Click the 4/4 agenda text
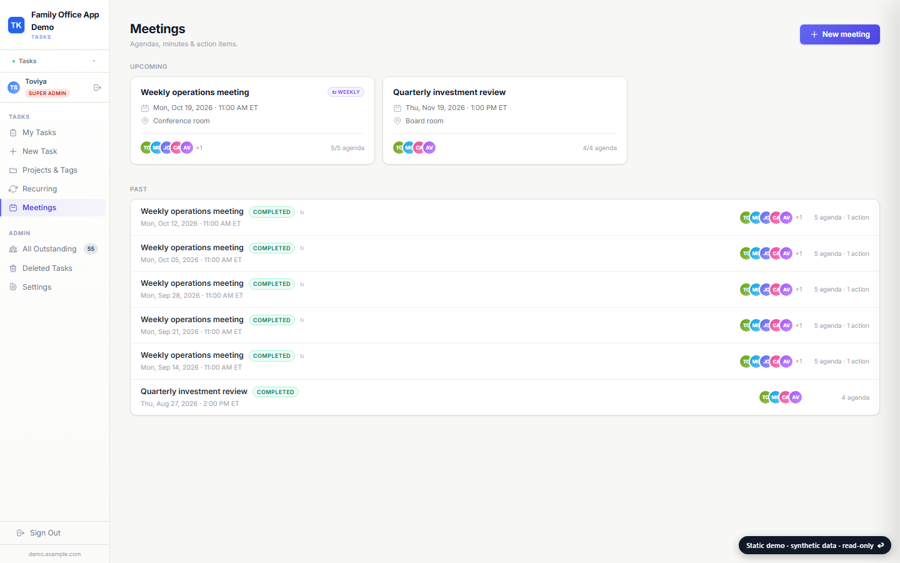Screen dimensions: 900x563 pos(600,148)
